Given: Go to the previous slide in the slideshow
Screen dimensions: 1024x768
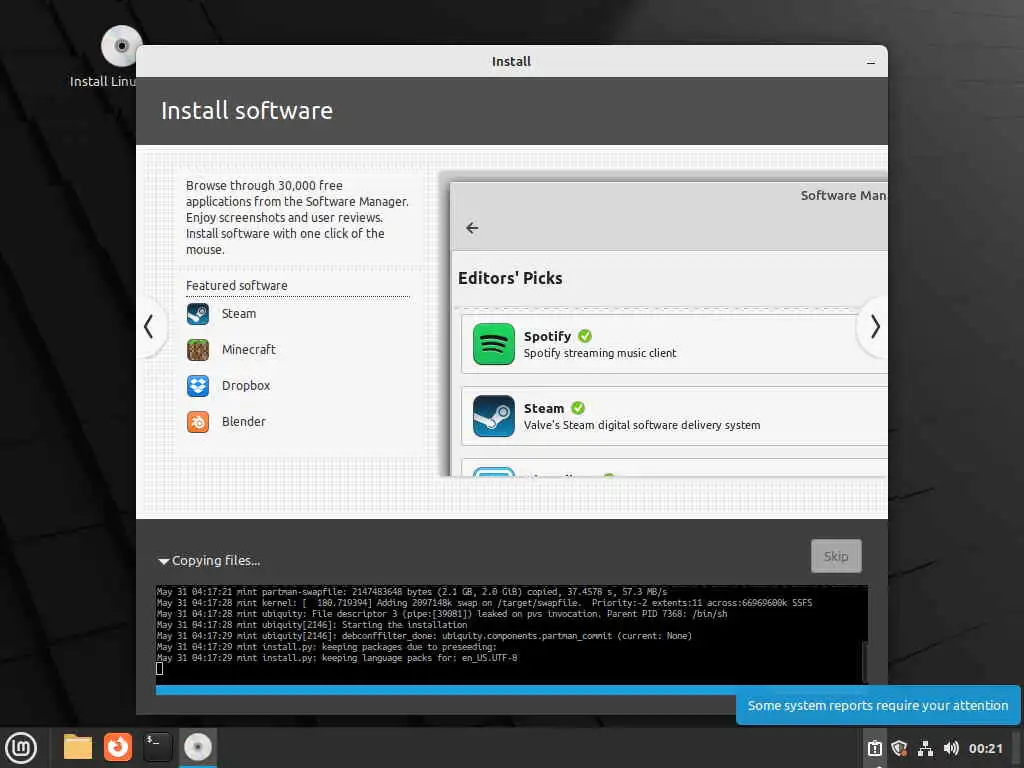Looking at the screenshot, I should [x=149, y=327].
